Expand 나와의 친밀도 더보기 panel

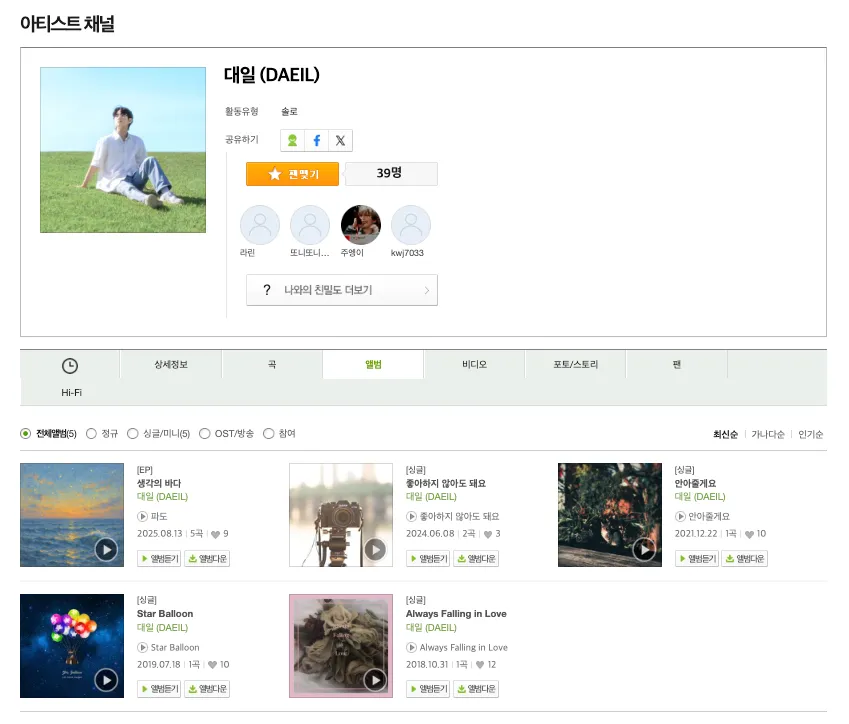pyautogui.click(x=341, y=290)
